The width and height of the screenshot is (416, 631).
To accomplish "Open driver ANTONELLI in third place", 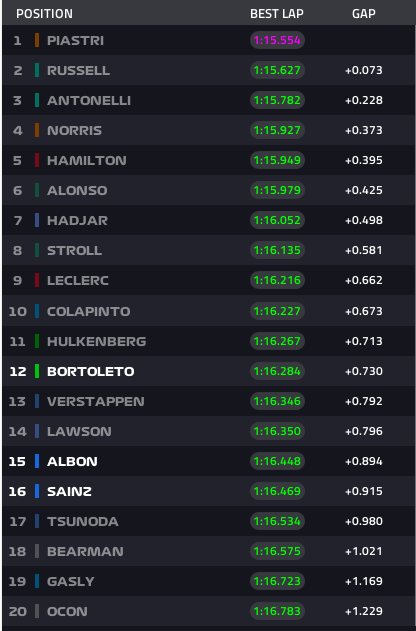I will tap(89, 100).
